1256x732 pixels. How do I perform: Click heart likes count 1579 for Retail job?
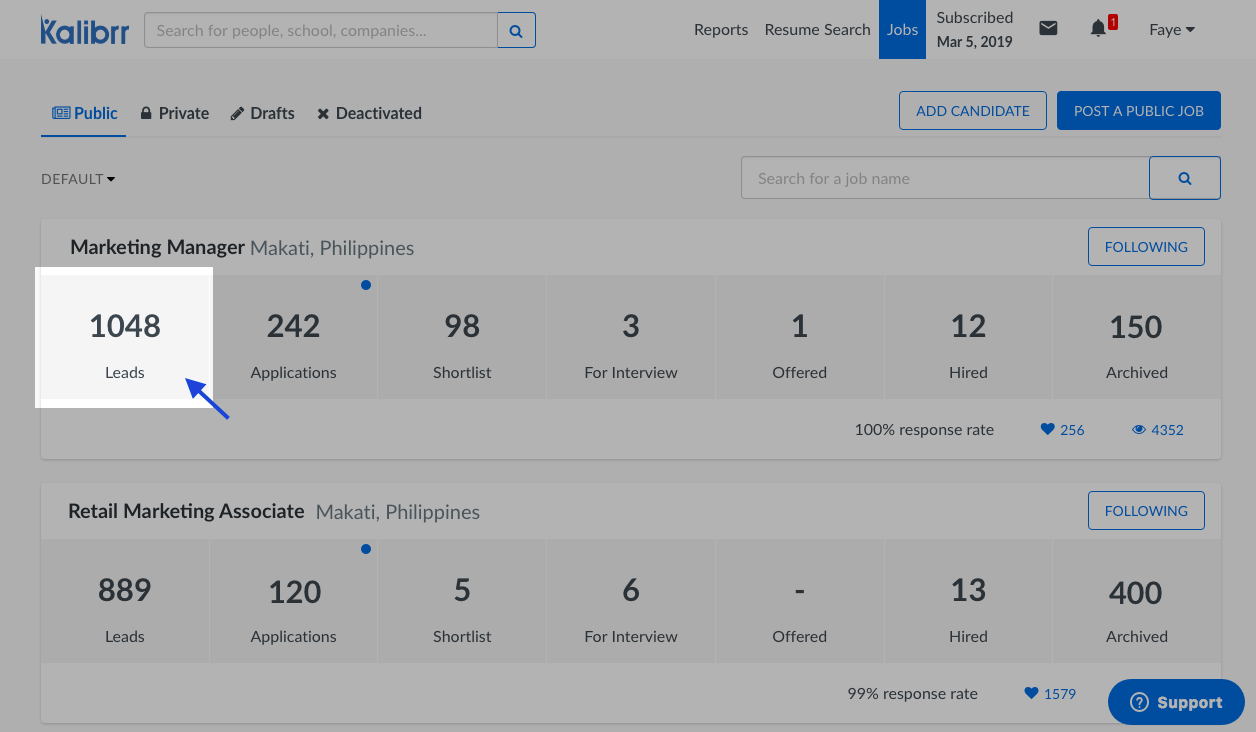(1050, 694)
